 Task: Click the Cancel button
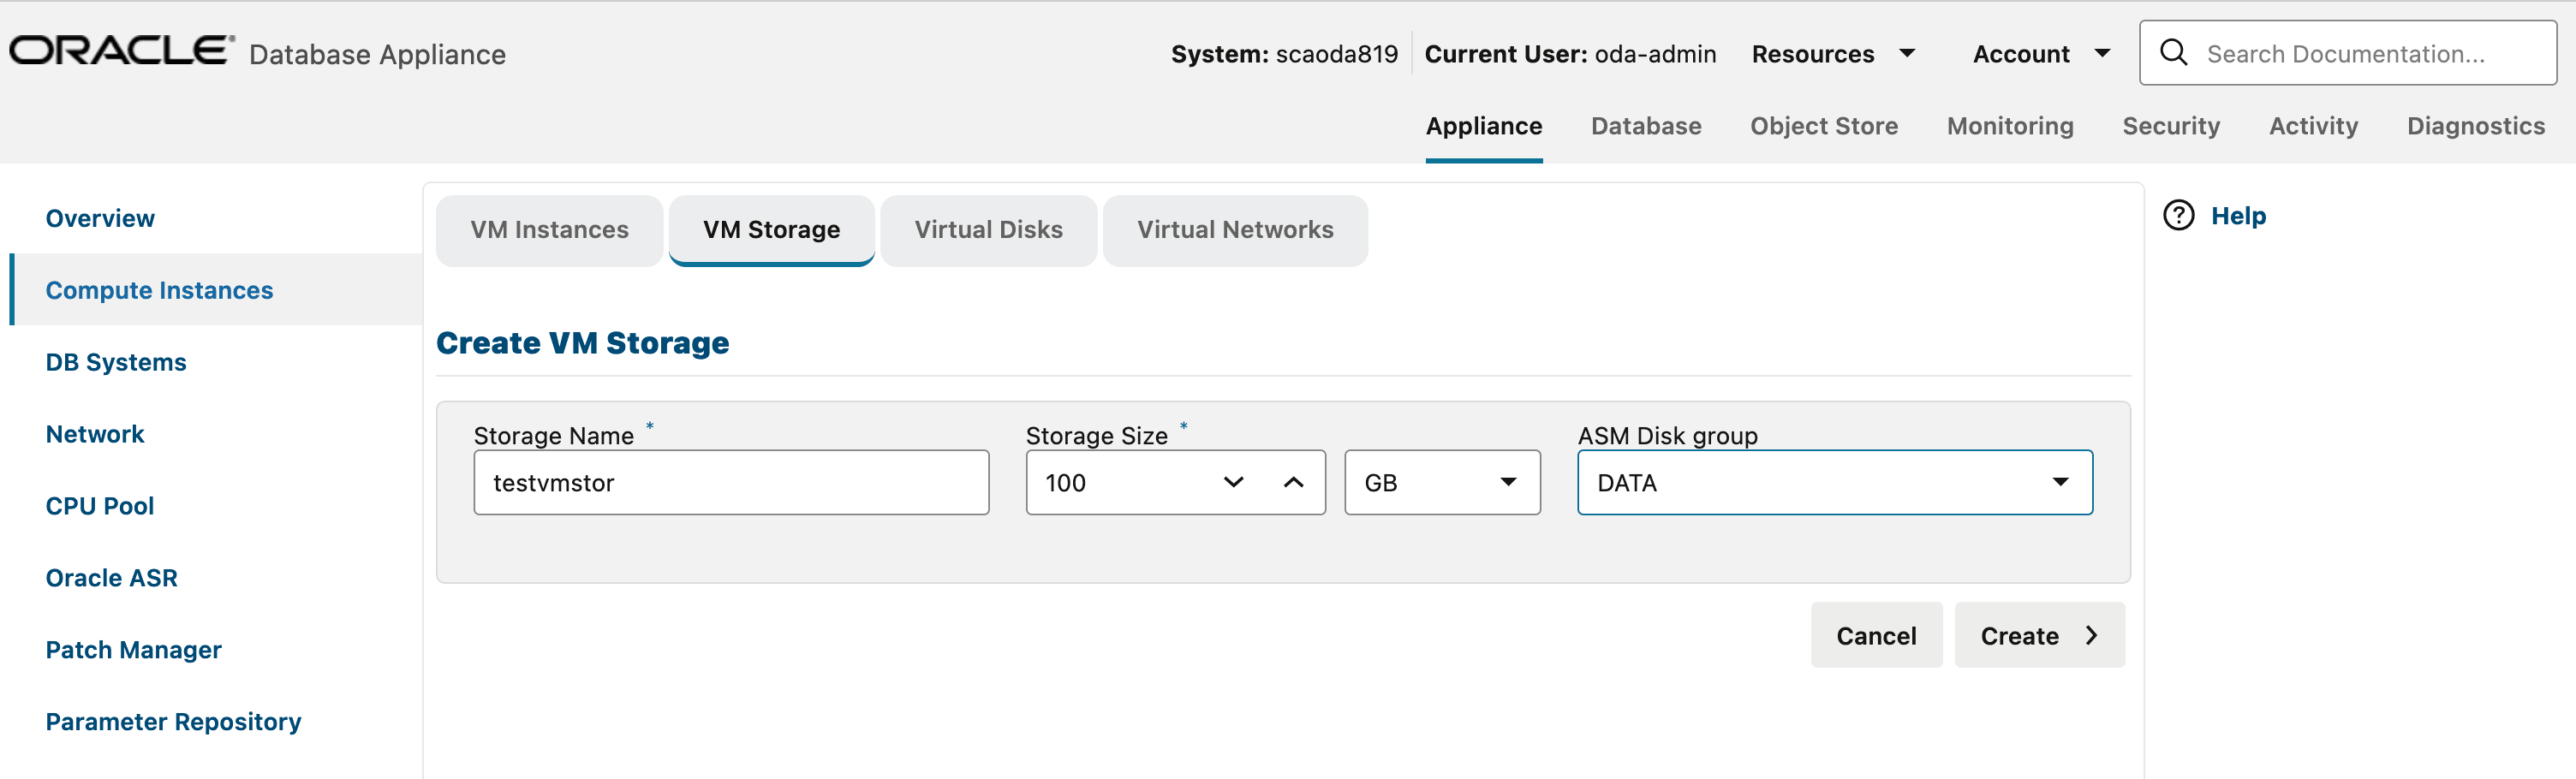[x=1876, y=635]
